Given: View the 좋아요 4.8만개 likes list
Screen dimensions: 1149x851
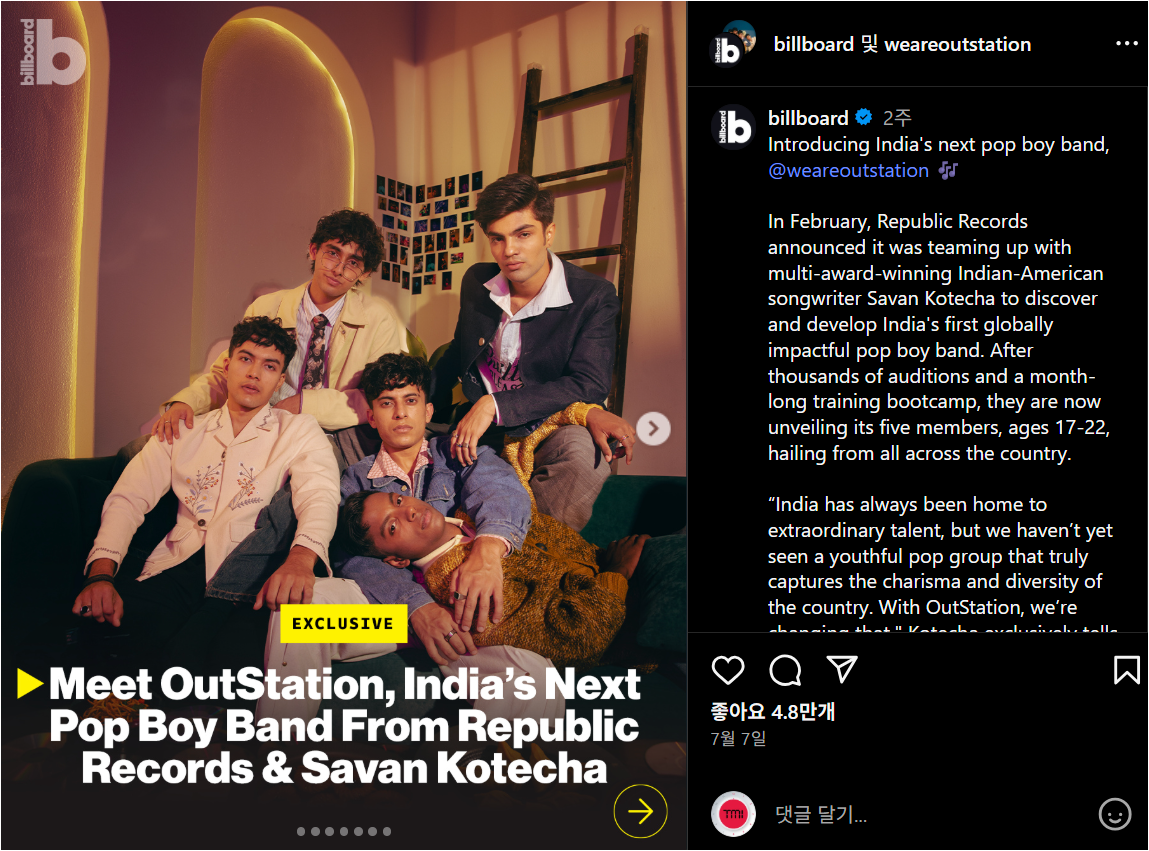Looking at the screenshot, I should tap(772, 711).
